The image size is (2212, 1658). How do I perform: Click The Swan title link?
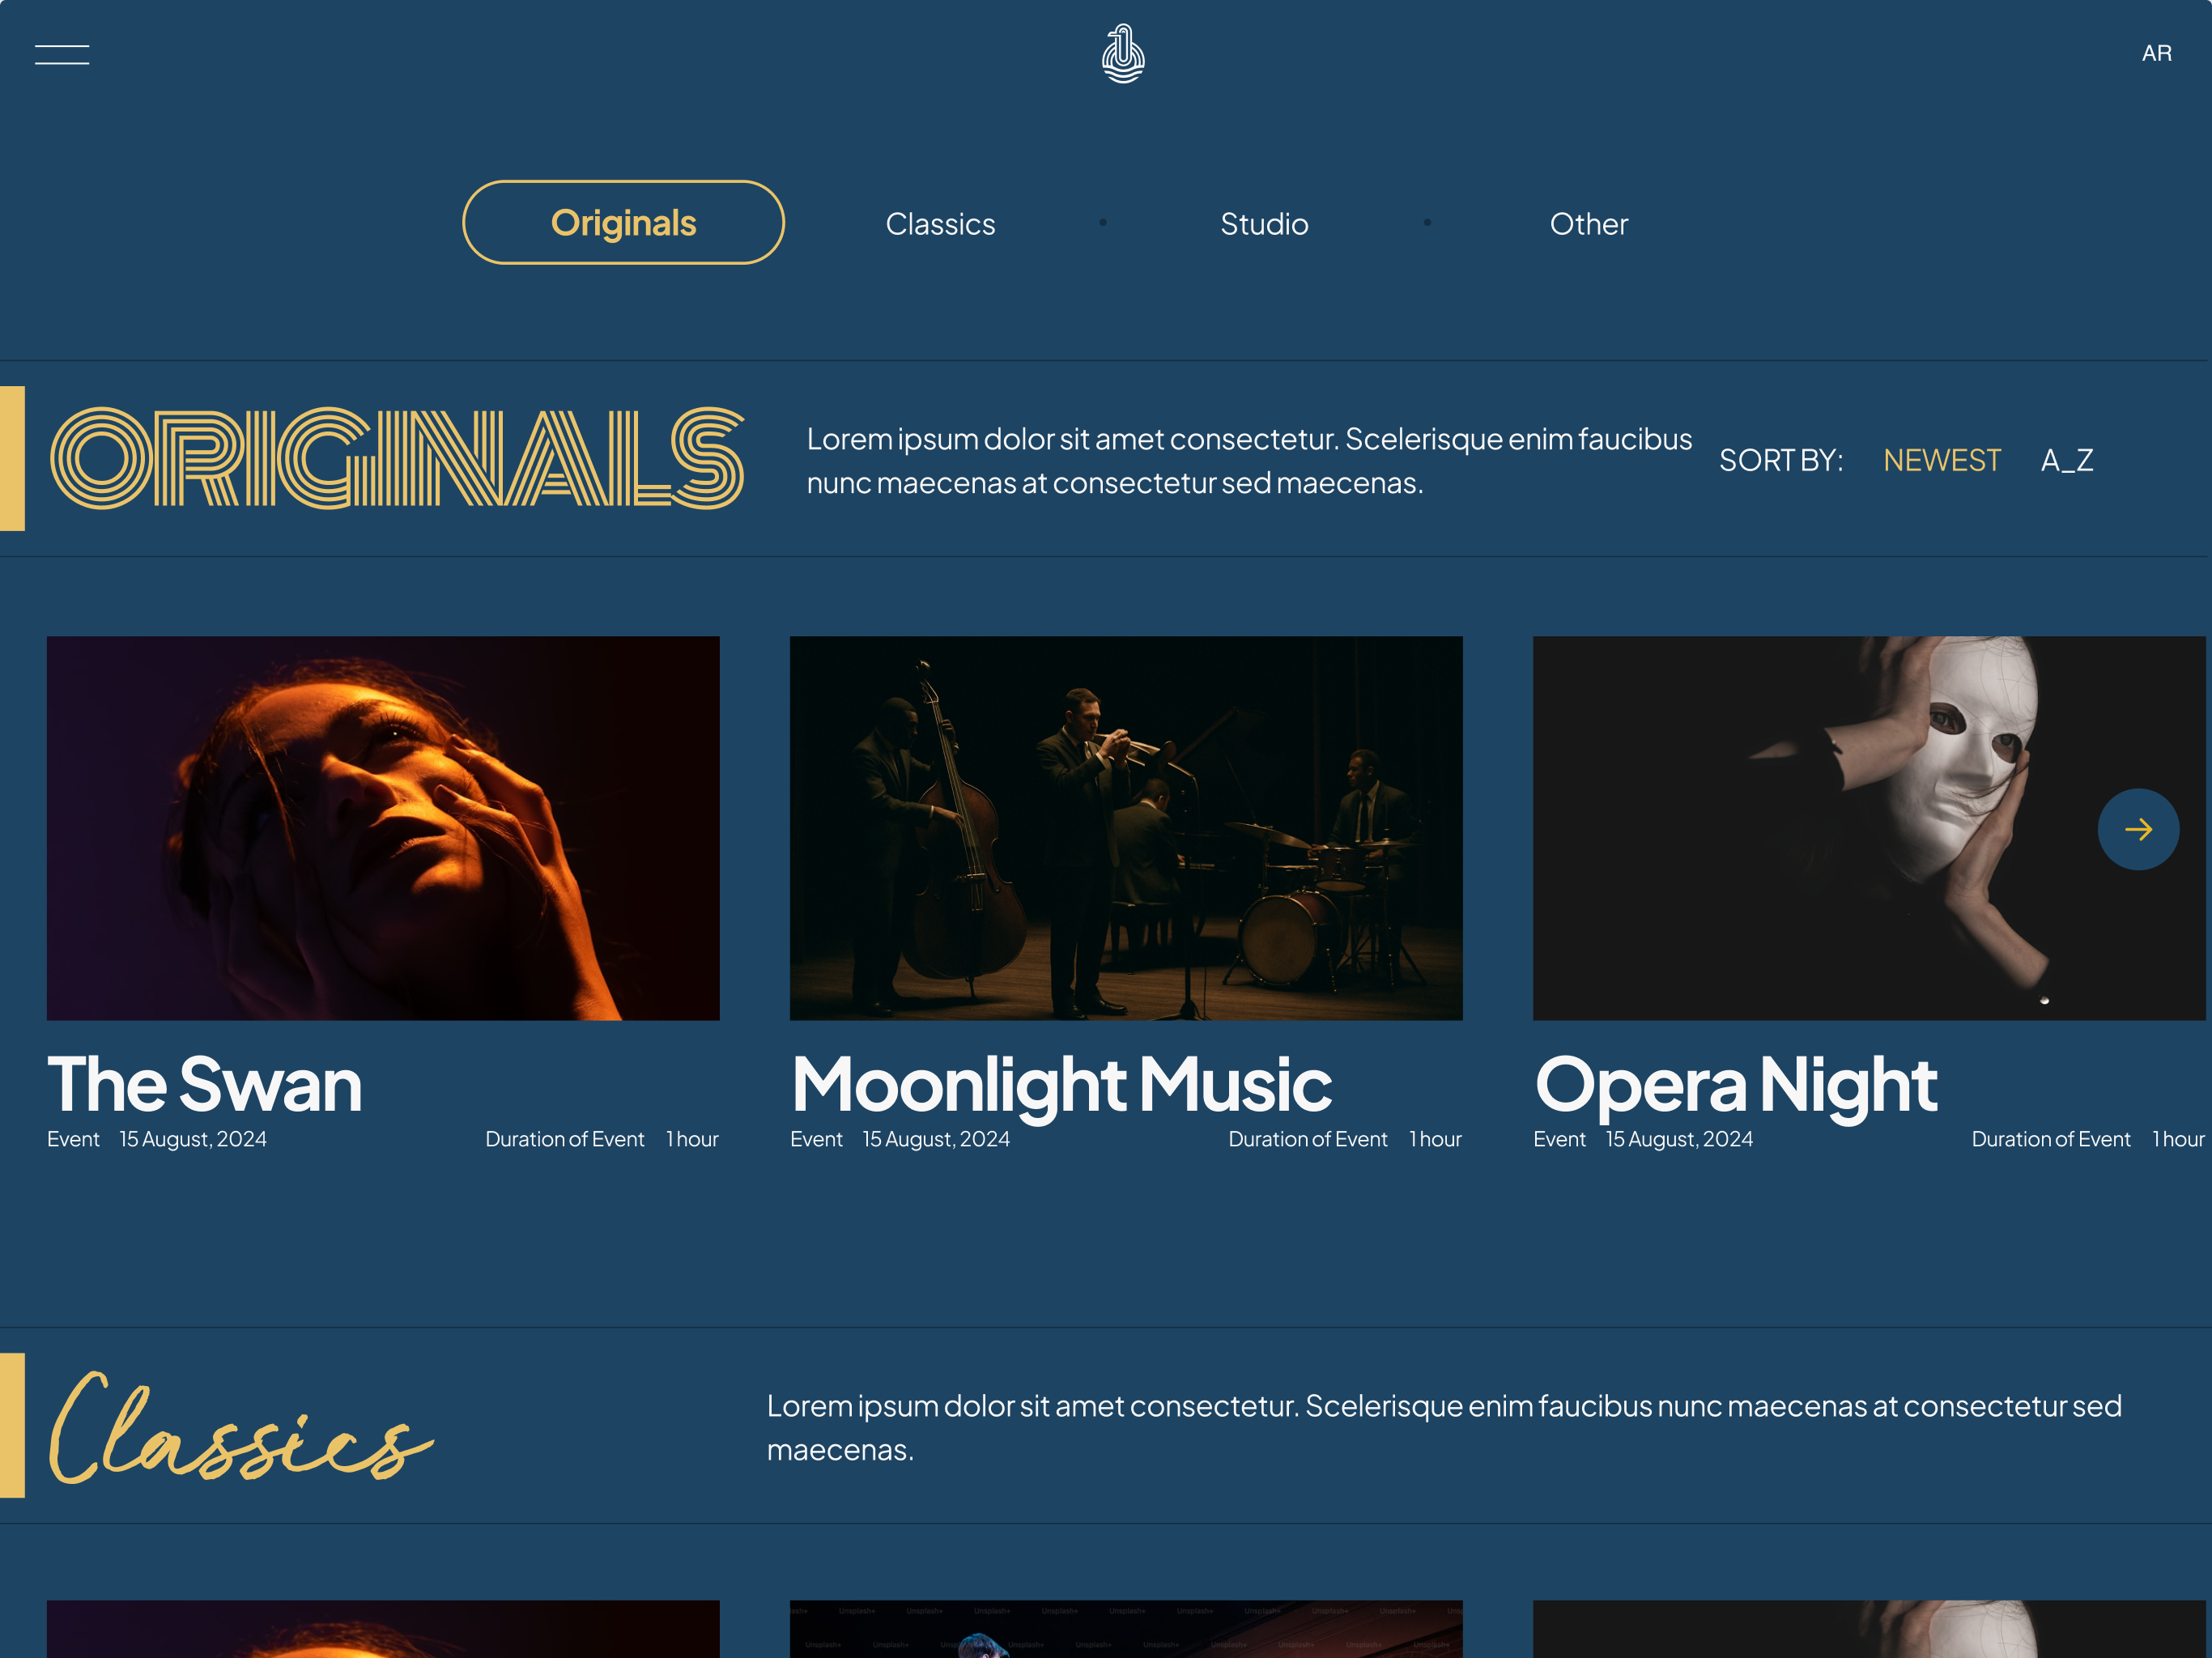(x=204, y=1084)
